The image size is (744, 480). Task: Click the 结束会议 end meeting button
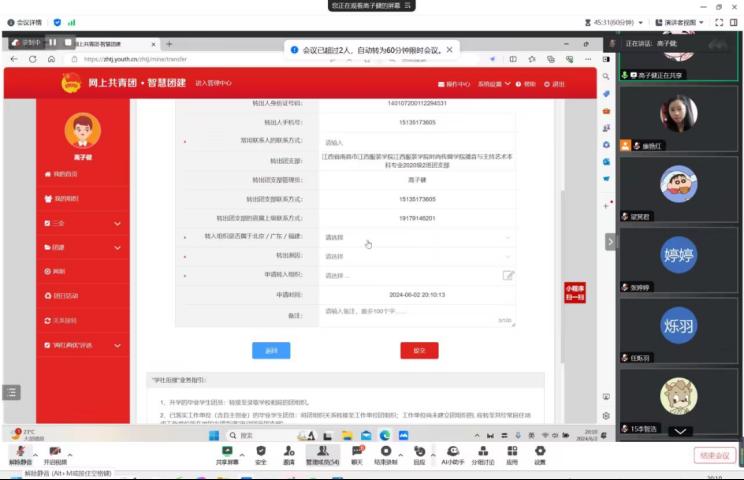(x=714, y=455)
